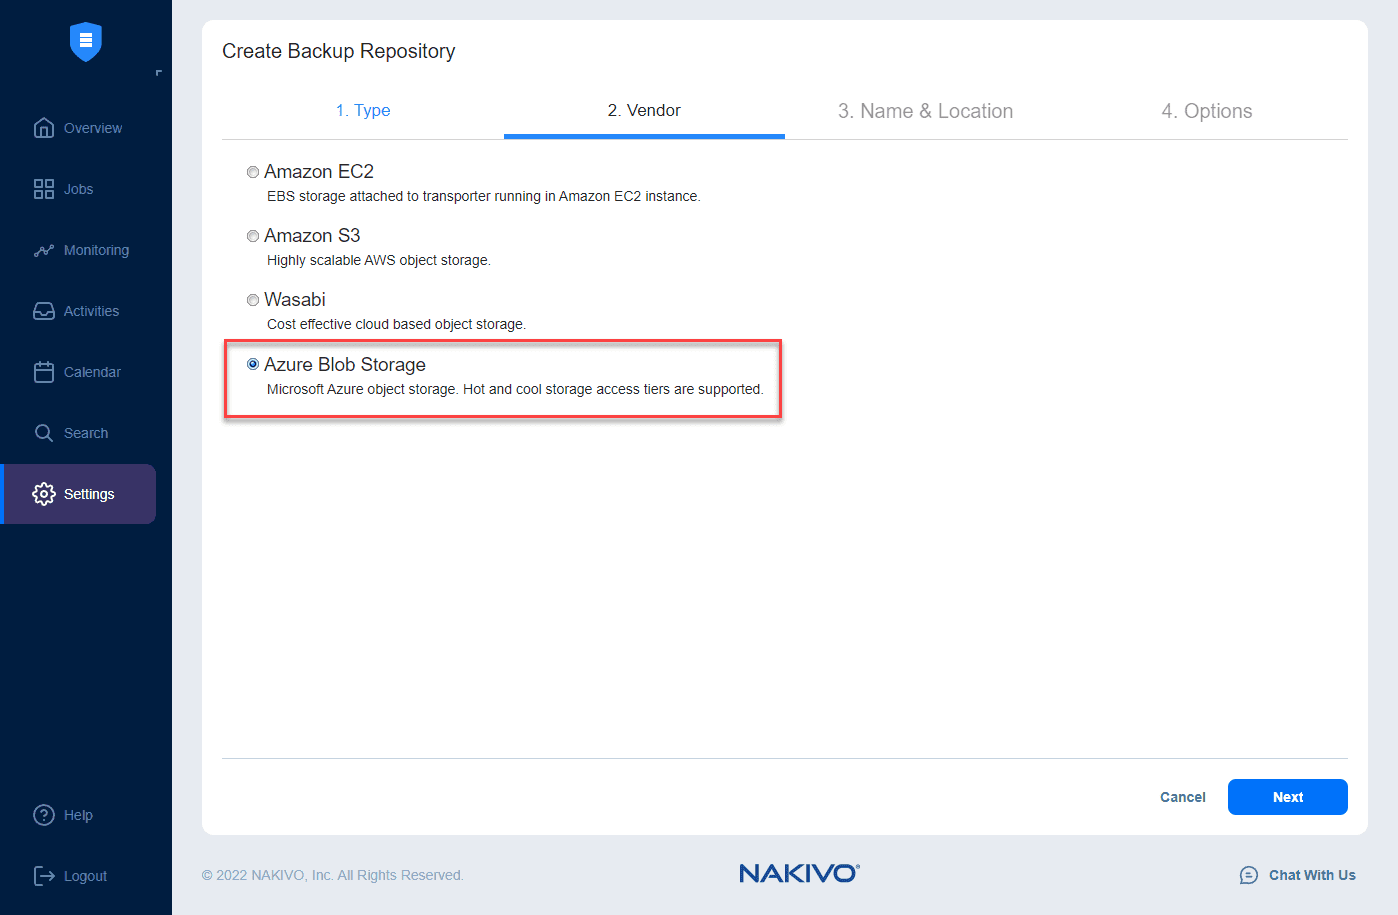Screen dimensions: 1398x915
Task: Click the Help question mark icon
Action: click(44, 815)
